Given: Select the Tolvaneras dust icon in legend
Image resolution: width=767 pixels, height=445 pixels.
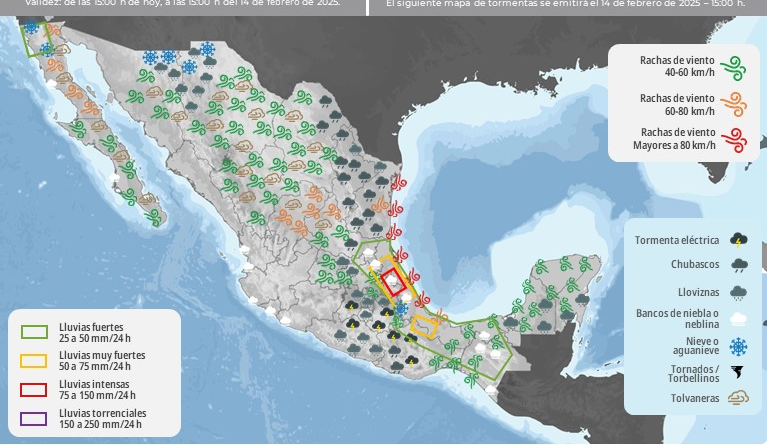Looking at the screenshot, I should coord(738,399).
